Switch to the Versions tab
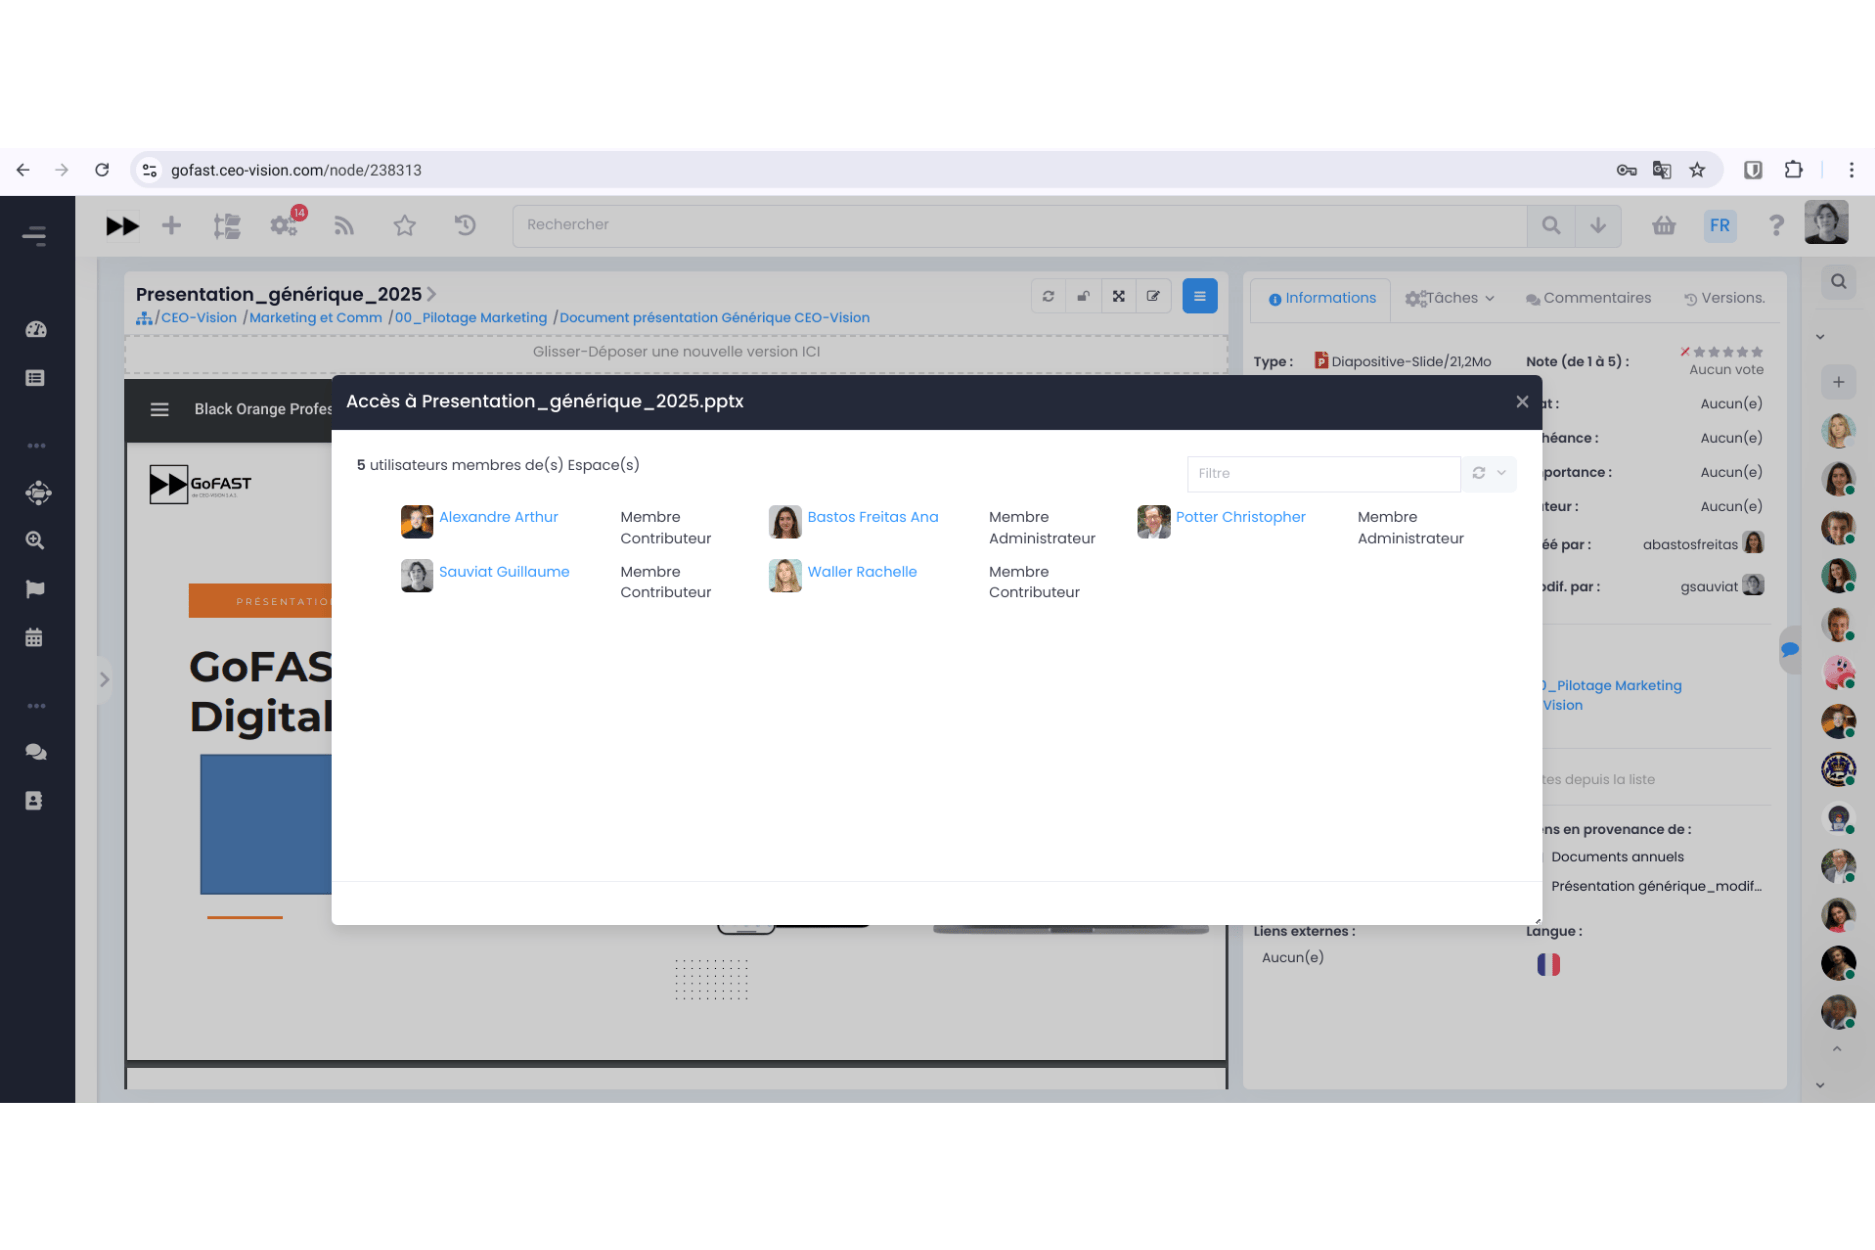The height and width of the screenshot is (1250, 1875). 1724,298
